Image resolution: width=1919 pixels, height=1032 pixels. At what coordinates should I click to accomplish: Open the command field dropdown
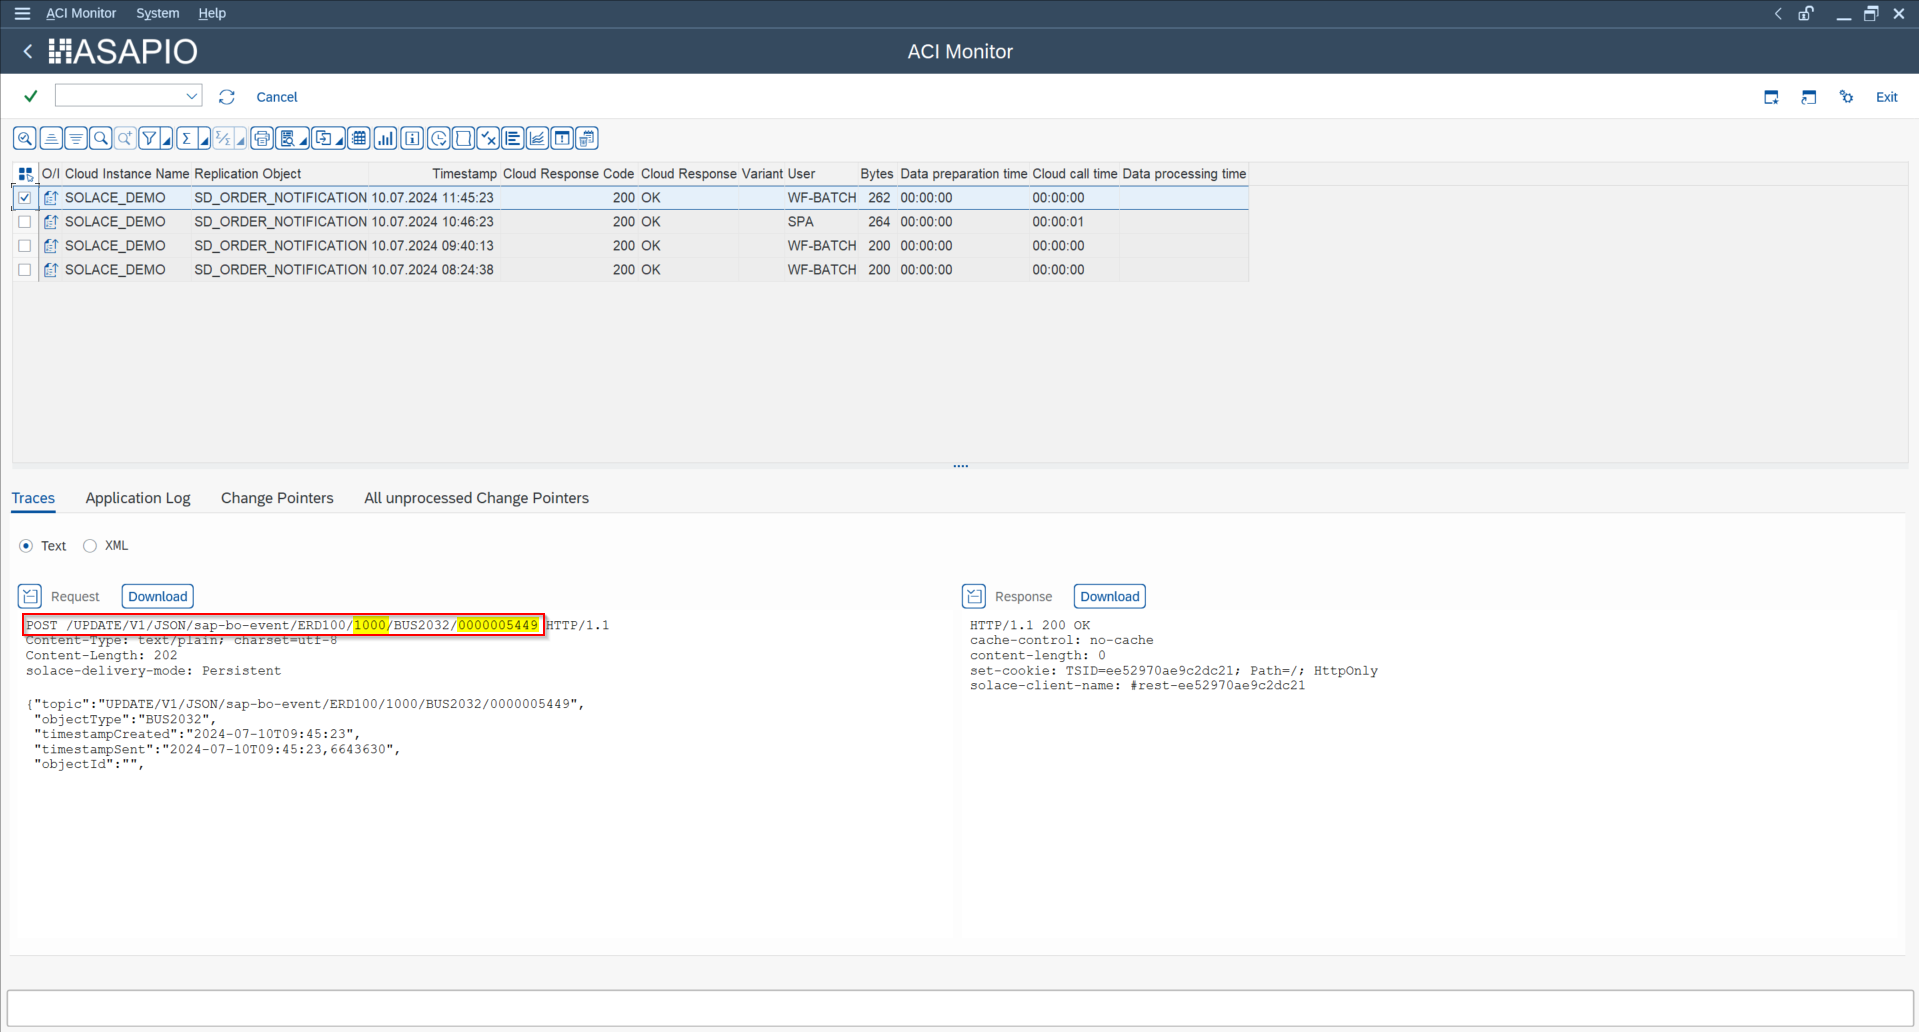tap(191, 96)
